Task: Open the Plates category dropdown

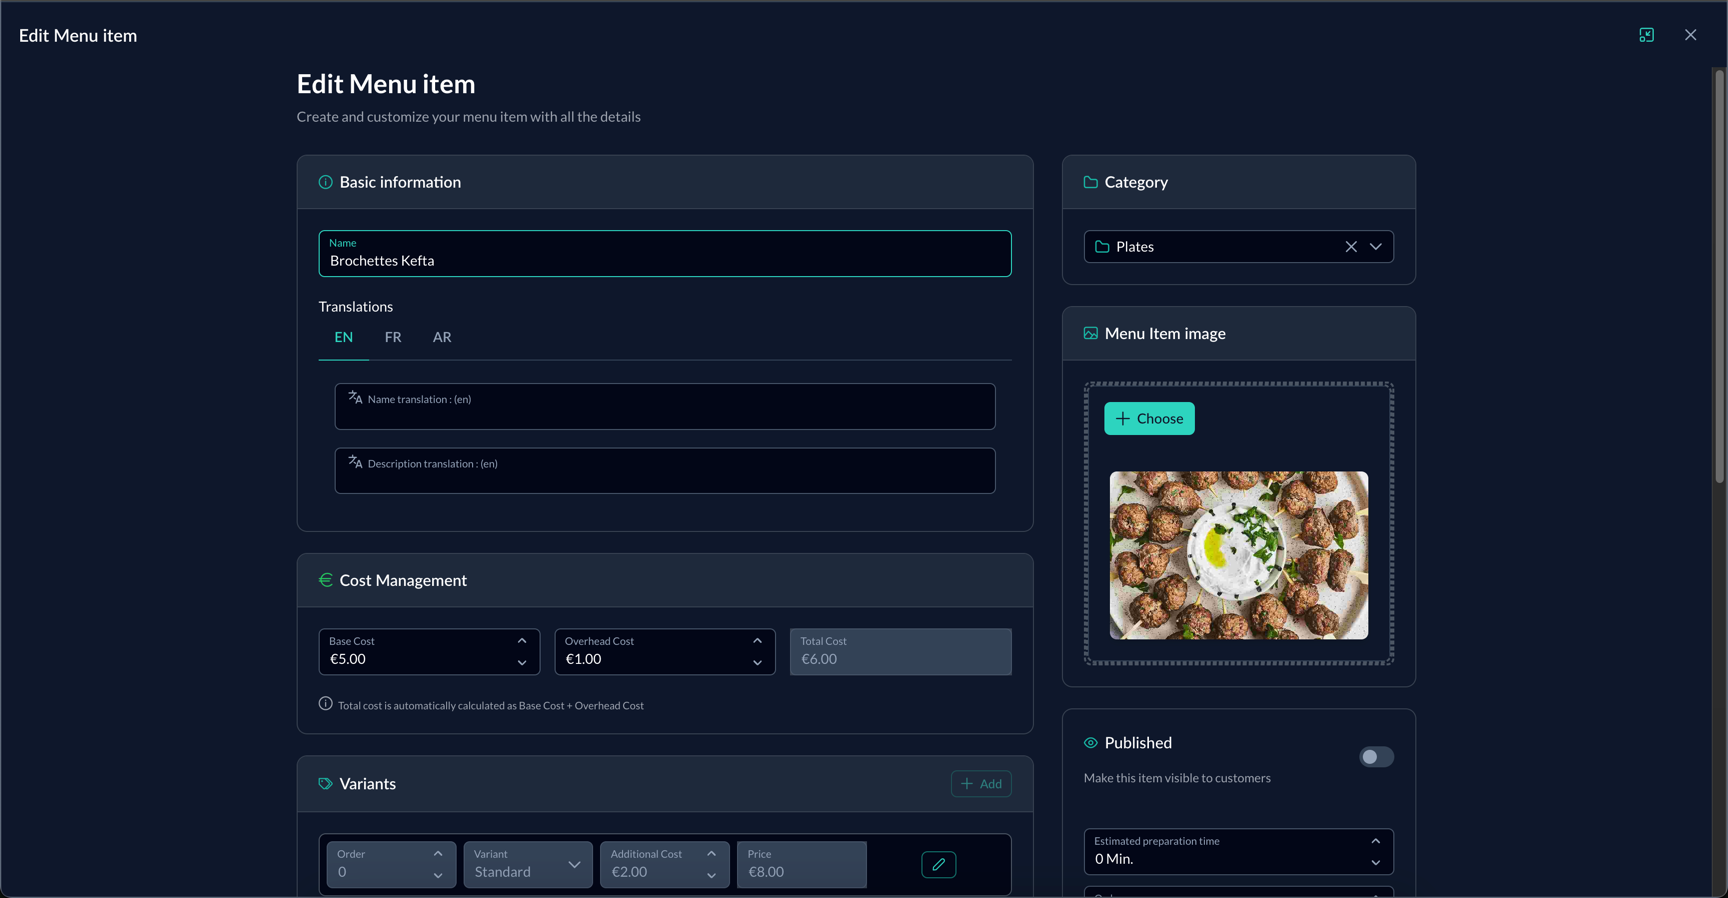Action: tap(1376, 247)
